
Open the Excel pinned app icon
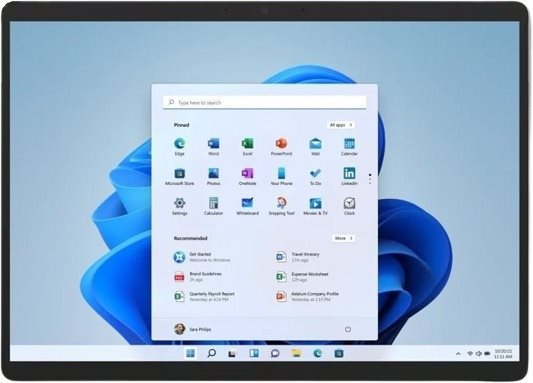point(247,146)
